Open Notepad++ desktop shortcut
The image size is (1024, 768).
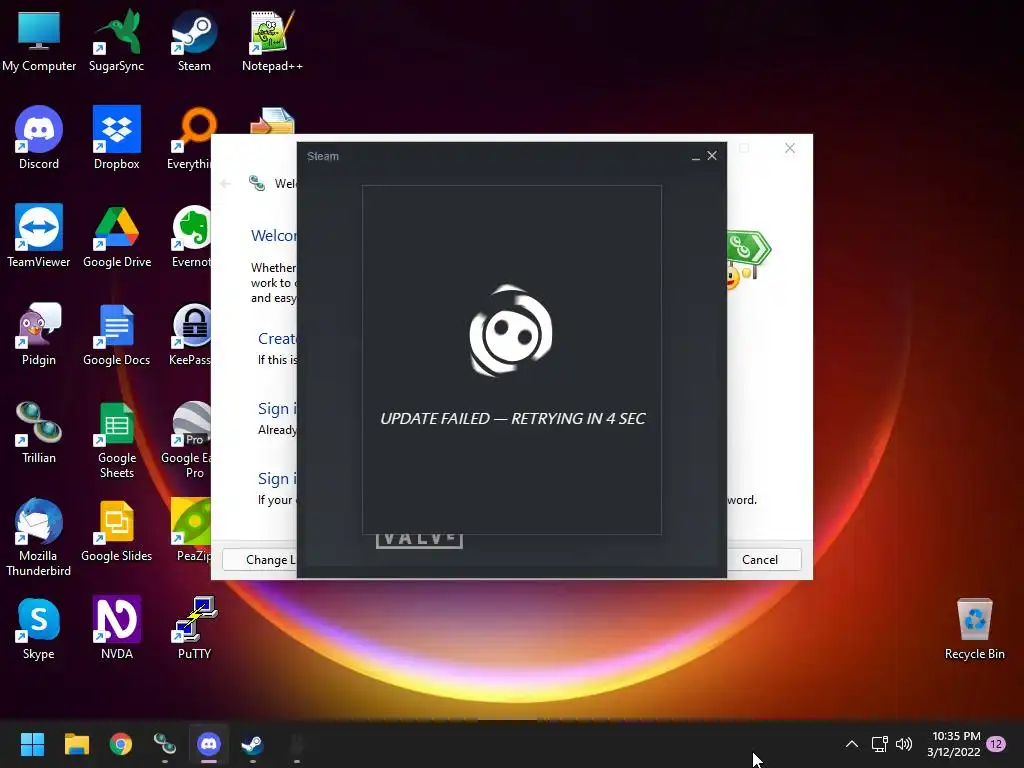(x=272, y=40)
